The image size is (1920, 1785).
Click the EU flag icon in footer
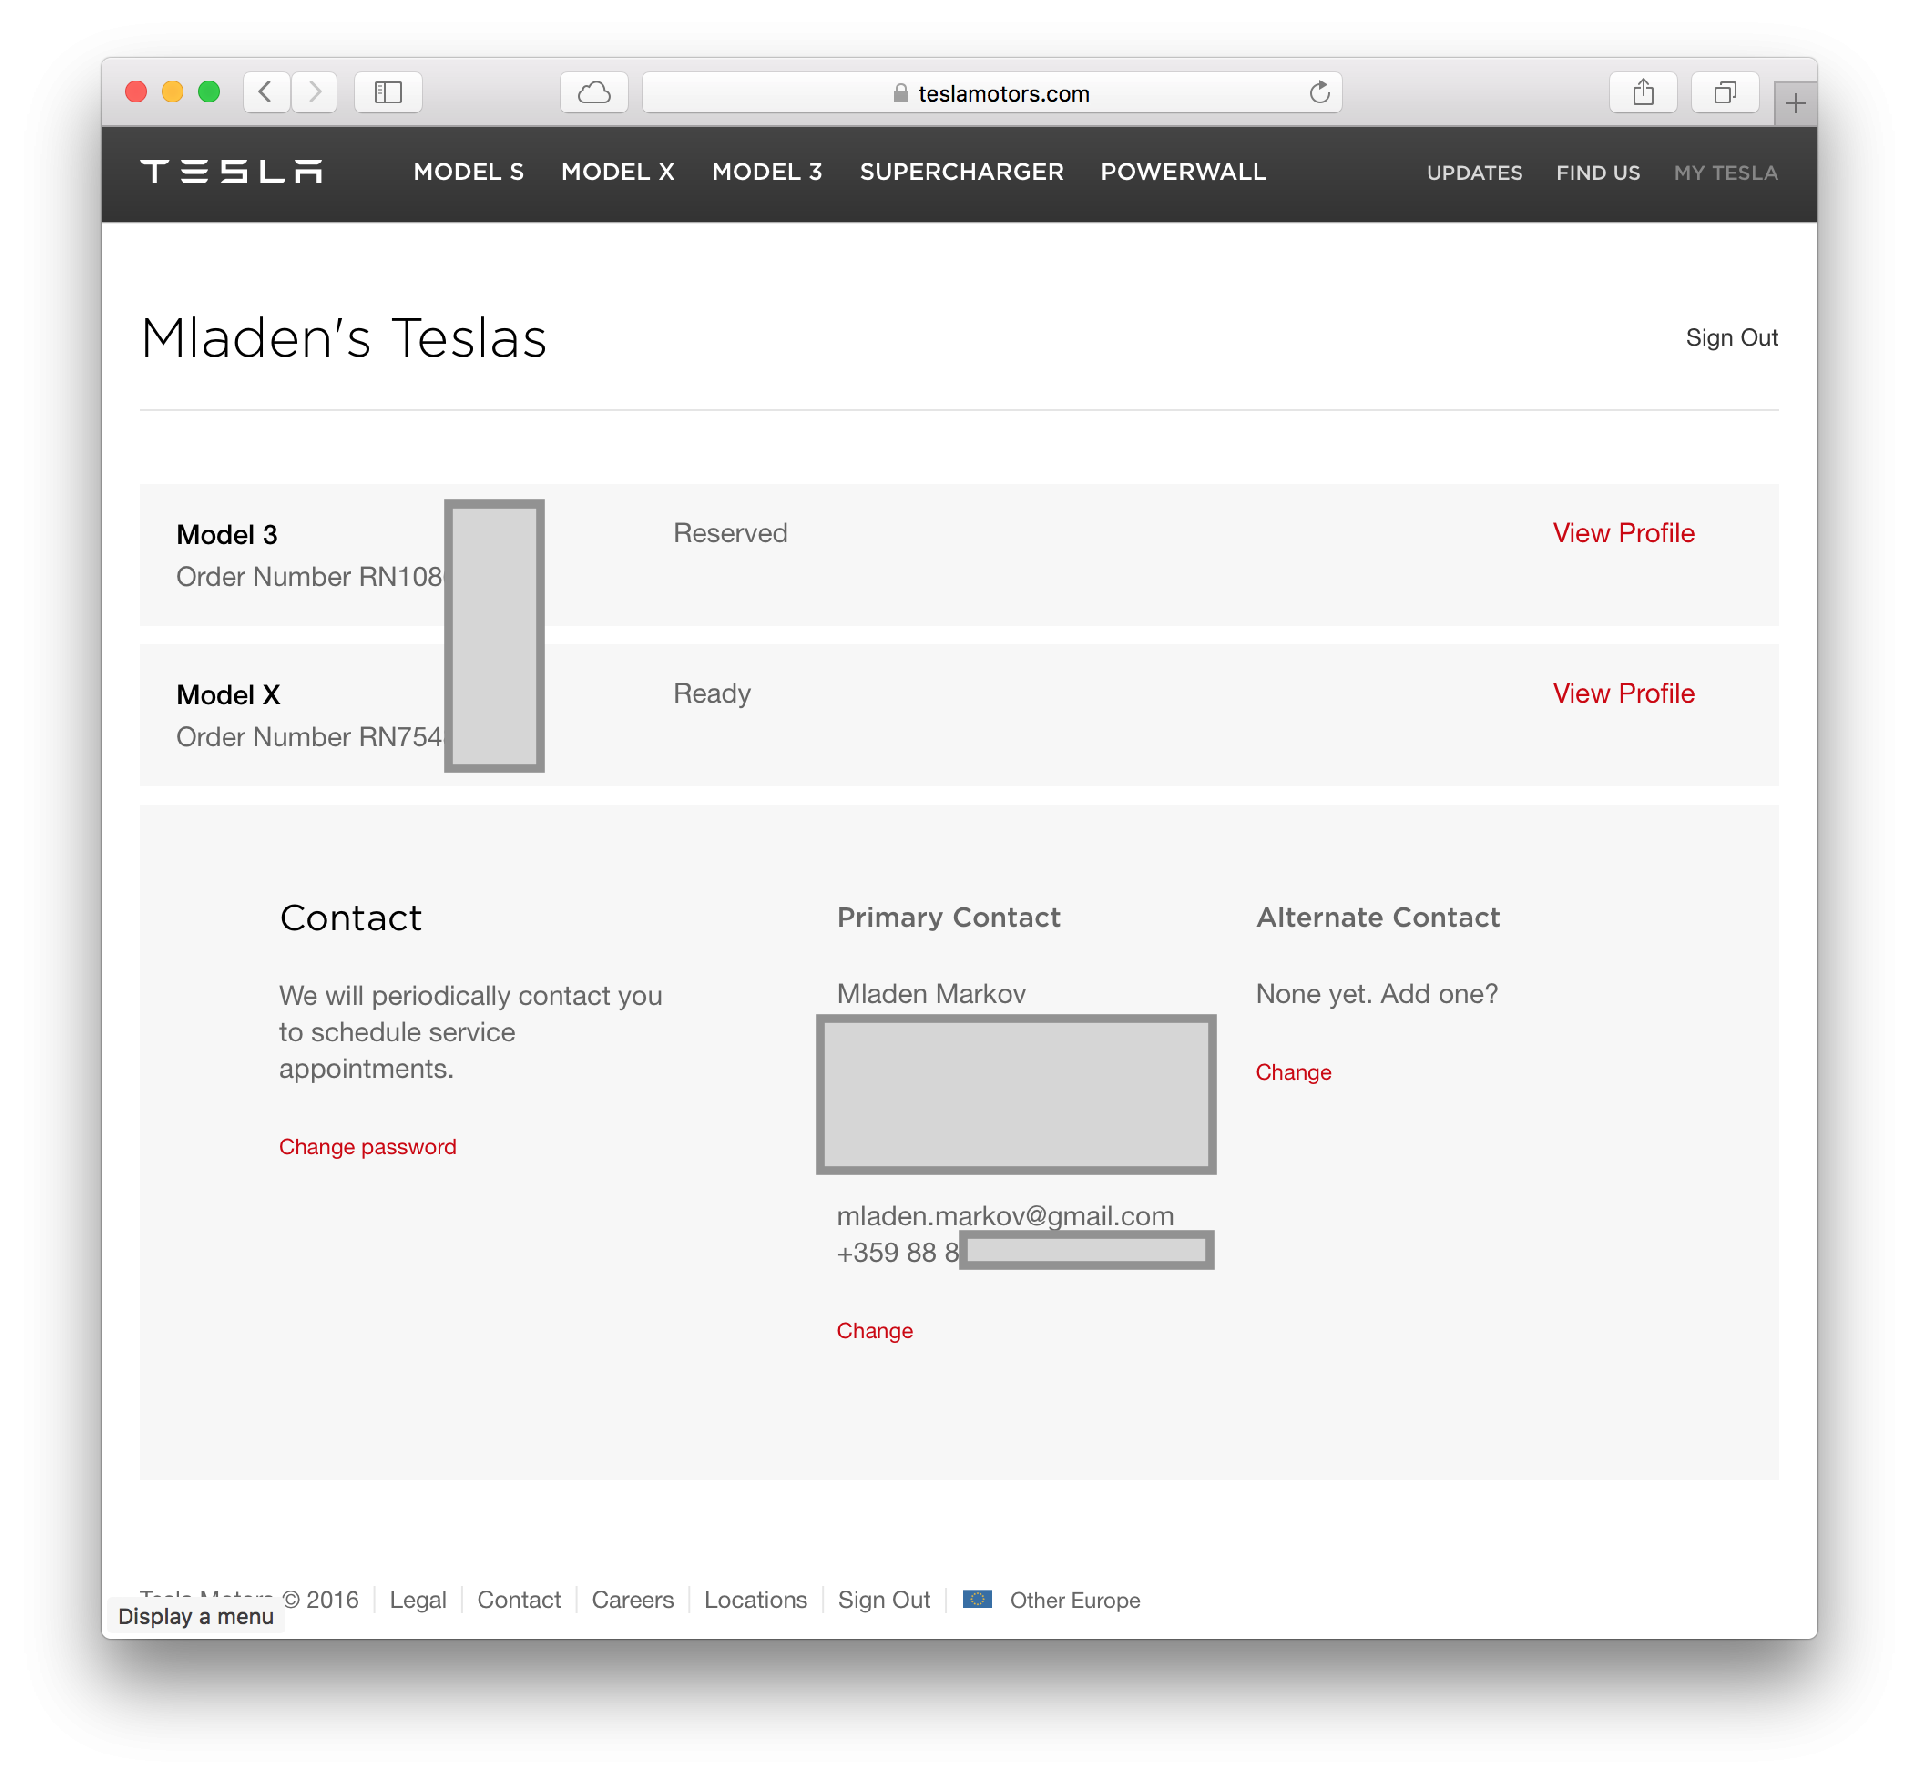click(977, 1599)
